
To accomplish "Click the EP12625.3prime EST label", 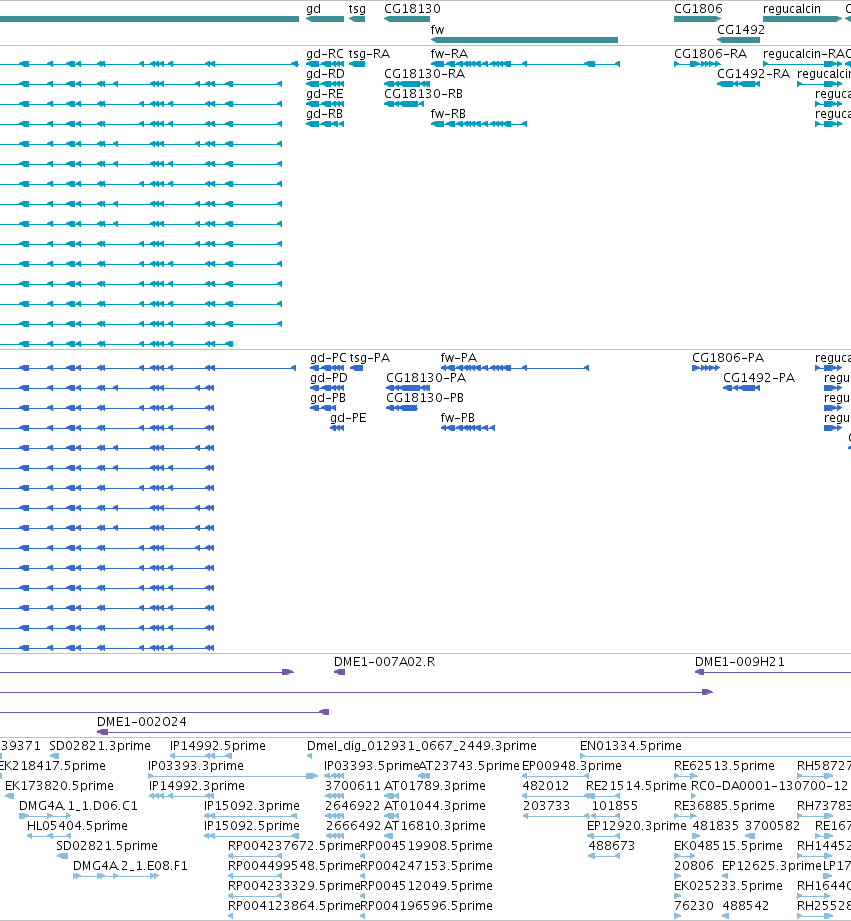I will (771, 866).
